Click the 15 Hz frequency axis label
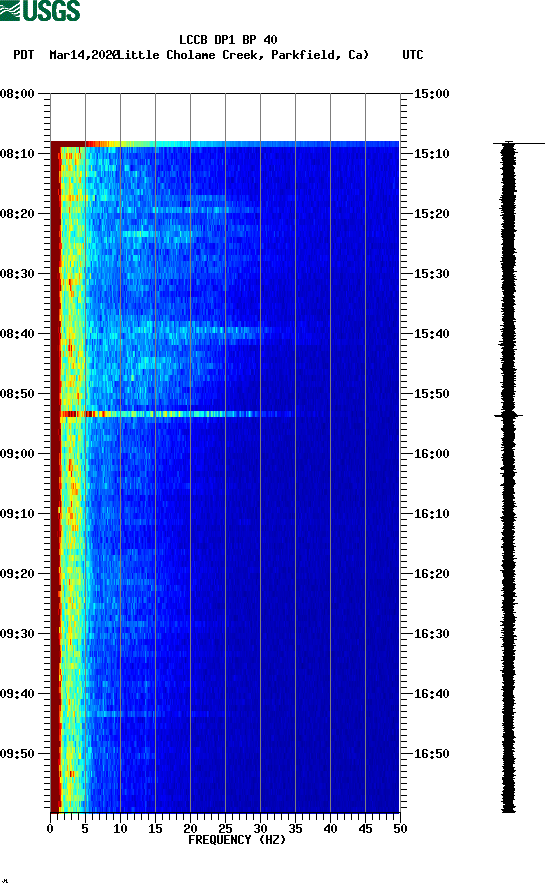 pos(155,829)
